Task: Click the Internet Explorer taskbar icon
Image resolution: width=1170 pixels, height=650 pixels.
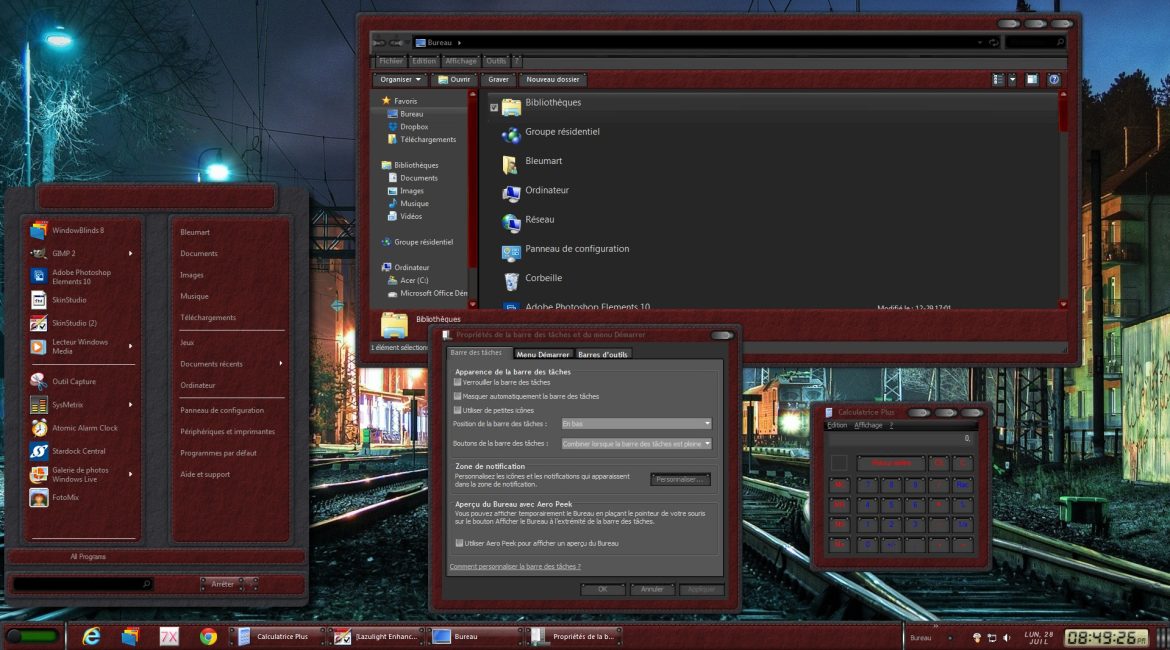Action: (x=91, y=636)
